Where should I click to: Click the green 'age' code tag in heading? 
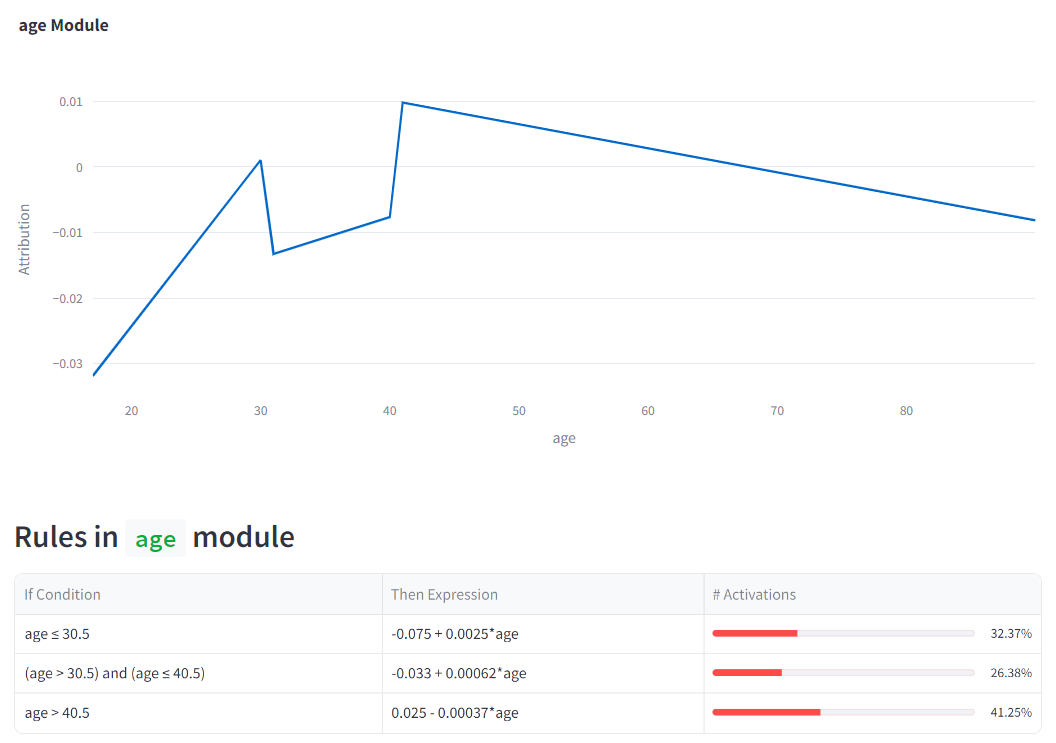[156, 538]
